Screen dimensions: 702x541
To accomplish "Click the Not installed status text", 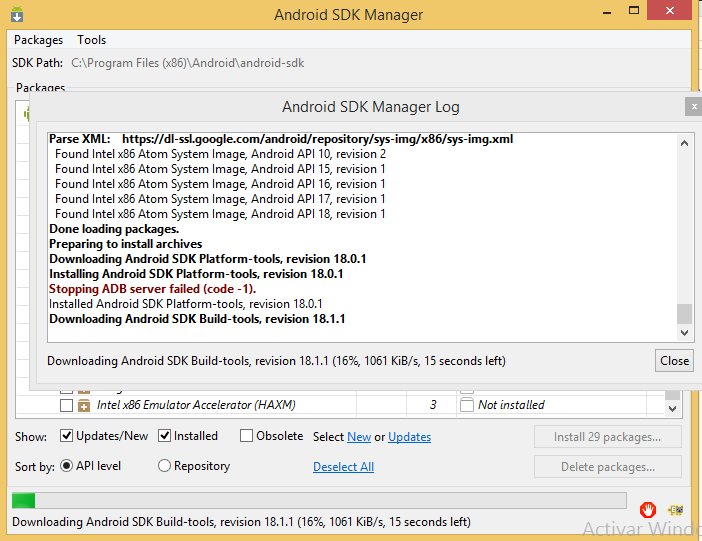I will click(x=511, y=405).
